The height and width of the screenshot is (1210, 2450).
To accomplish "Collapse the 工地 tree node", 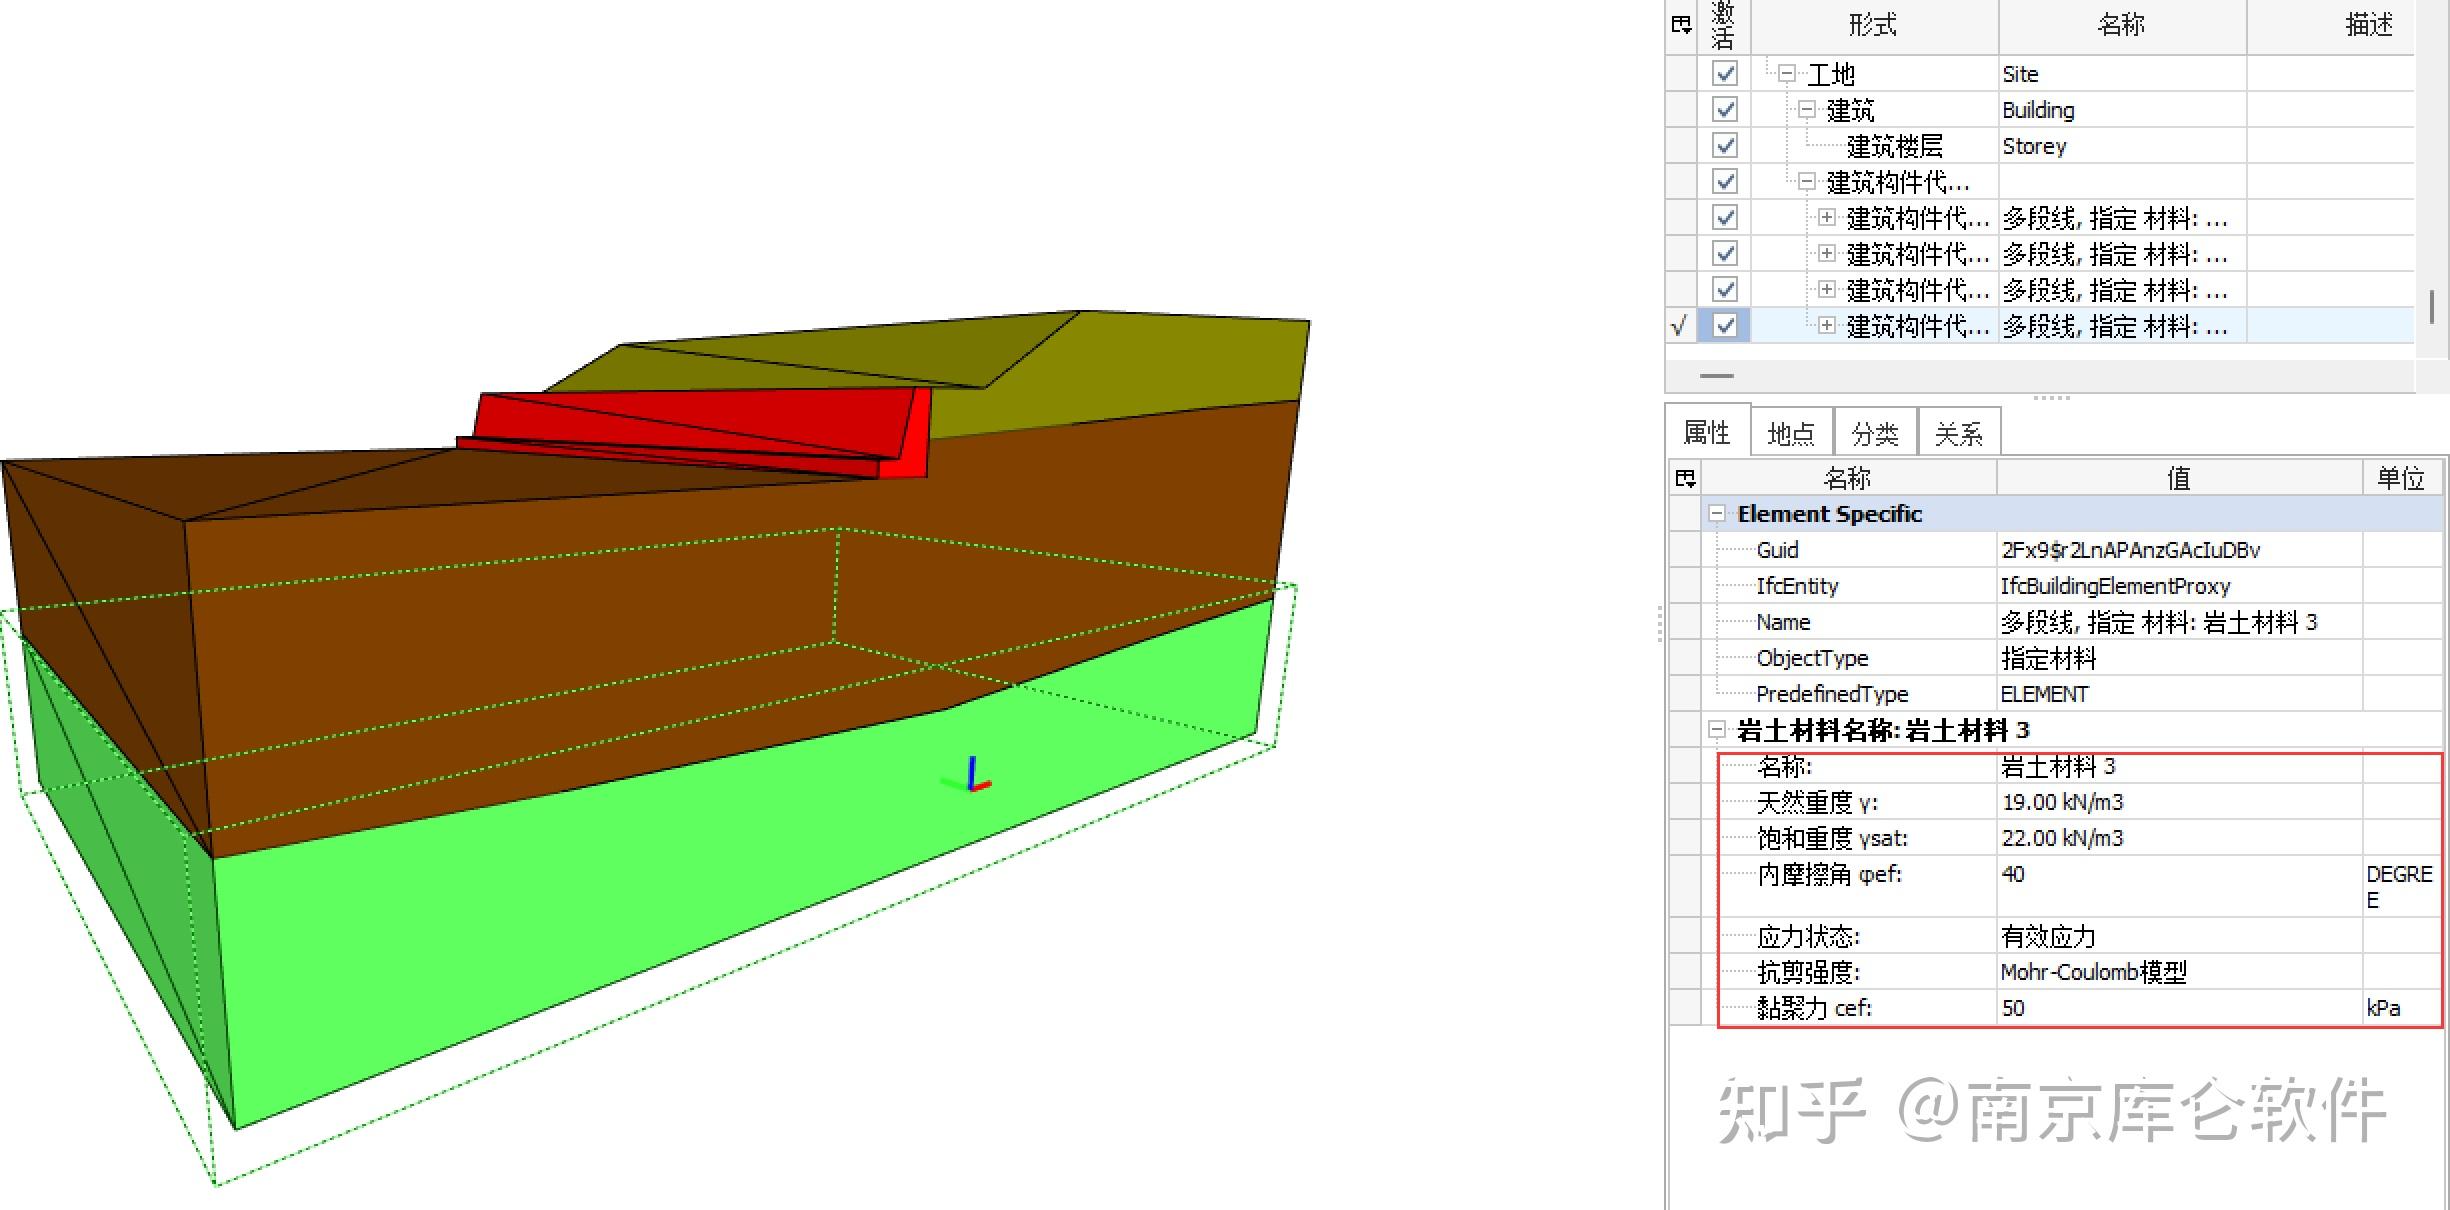I will tap(1787, 73).
